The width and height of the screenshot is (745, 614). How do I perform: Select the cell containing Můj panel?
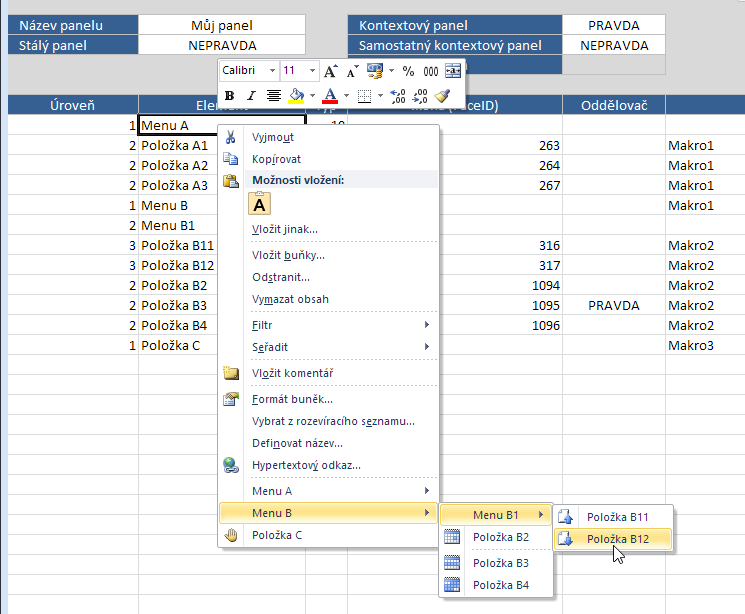coord(221,25)
